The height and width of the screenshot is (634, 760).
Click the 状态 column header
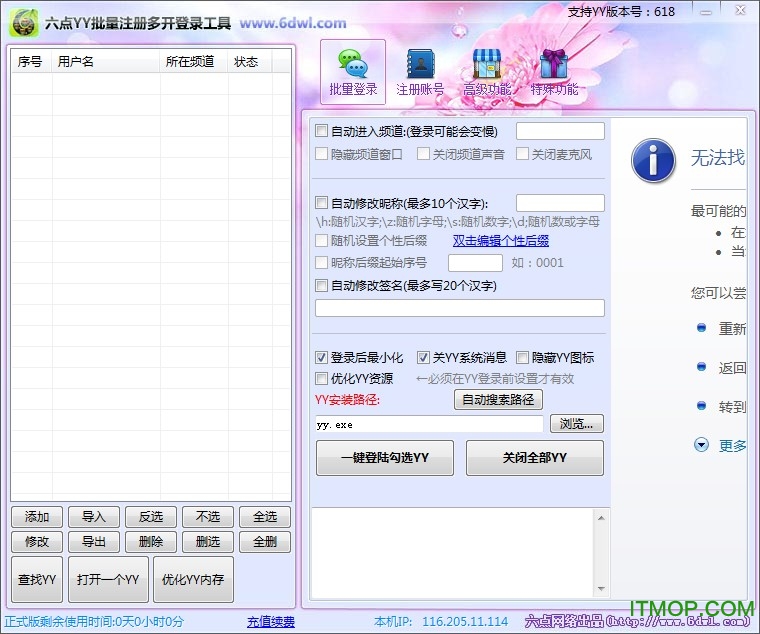[x=250, y=62]
